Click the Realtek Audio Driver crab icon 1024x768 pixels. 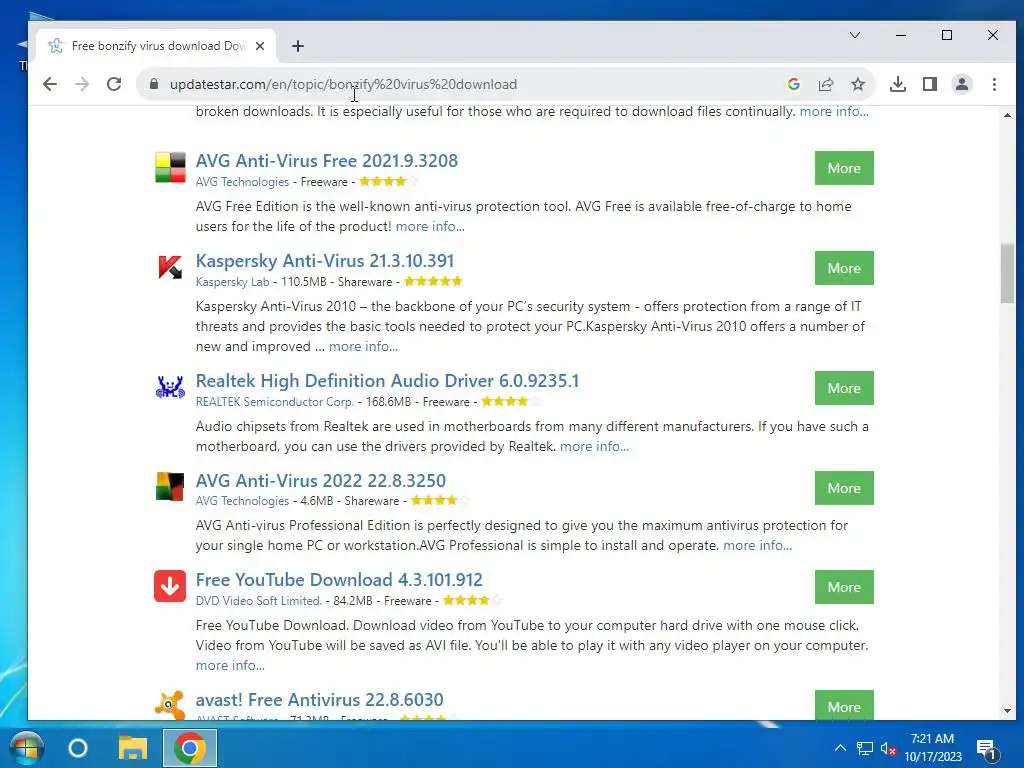pos(170,387)
